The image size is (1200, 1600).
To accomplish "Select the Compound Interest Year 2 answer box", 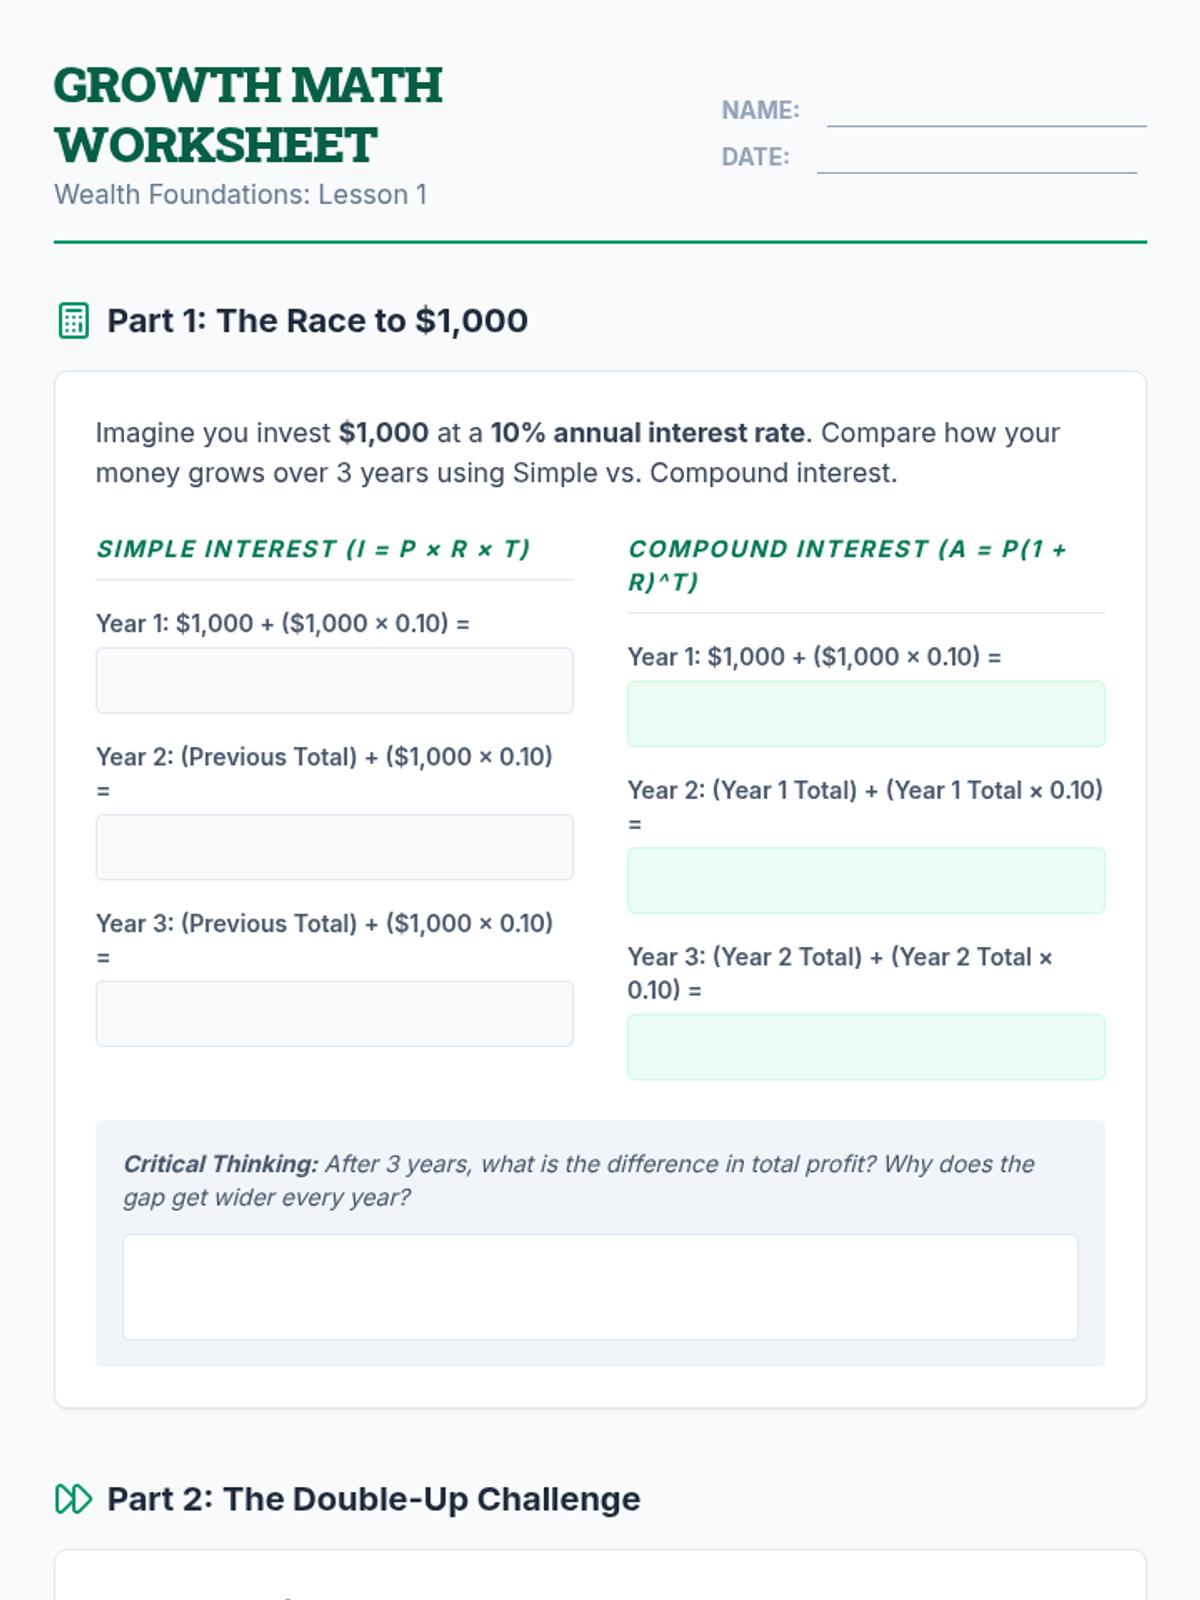I will click(866, 880).
